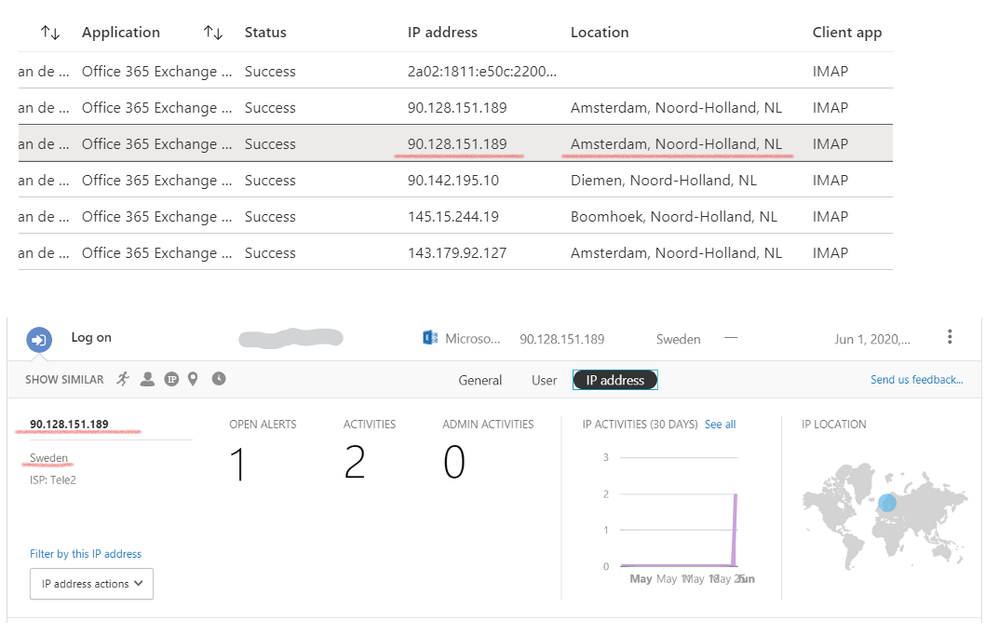Open the three-dot more options menu

949,337
